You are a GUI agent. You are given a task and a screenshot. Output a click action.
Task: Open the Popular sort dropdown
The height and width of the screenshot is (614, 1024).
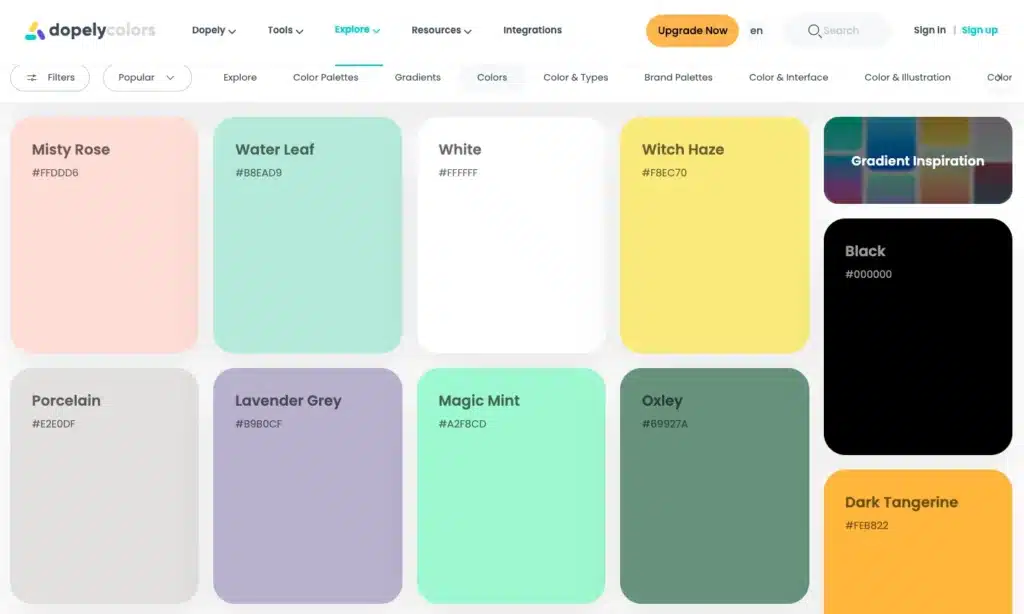tap(147, 78)
